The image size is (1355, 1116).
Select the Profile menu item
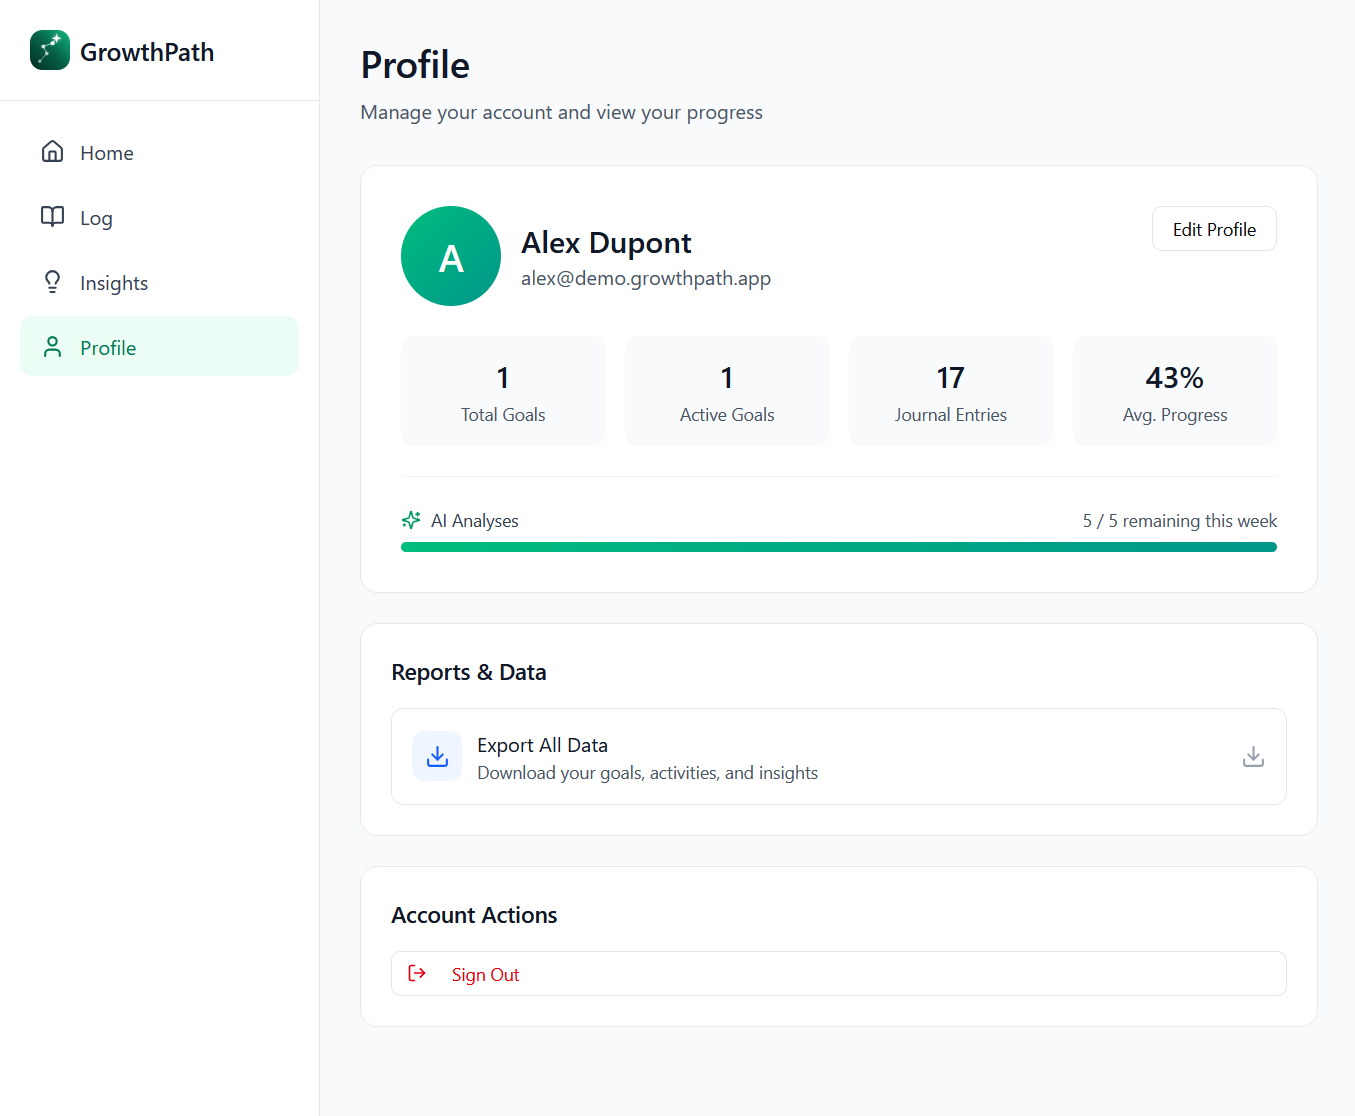(x=159, y=347)
